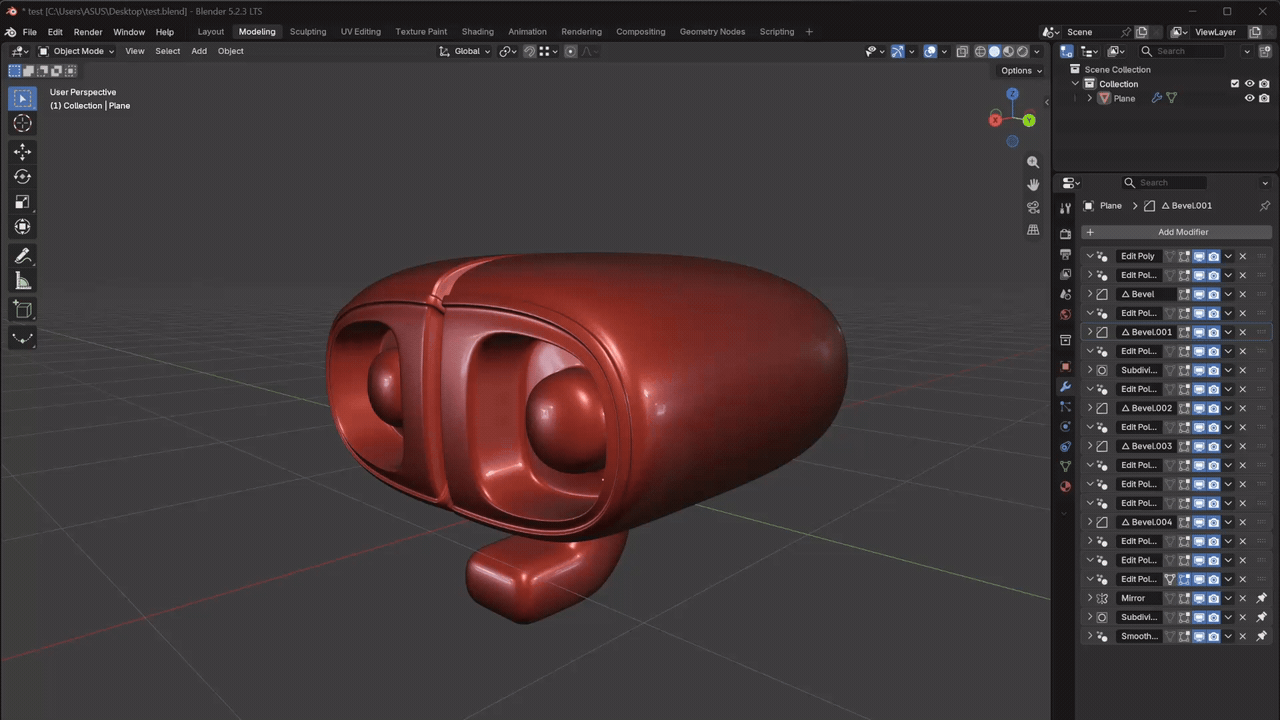Toggle Collection visibility eye in outliner
Image resolution: width=1280 pixels, height=720 pixels.
[x=1249, y=84]
